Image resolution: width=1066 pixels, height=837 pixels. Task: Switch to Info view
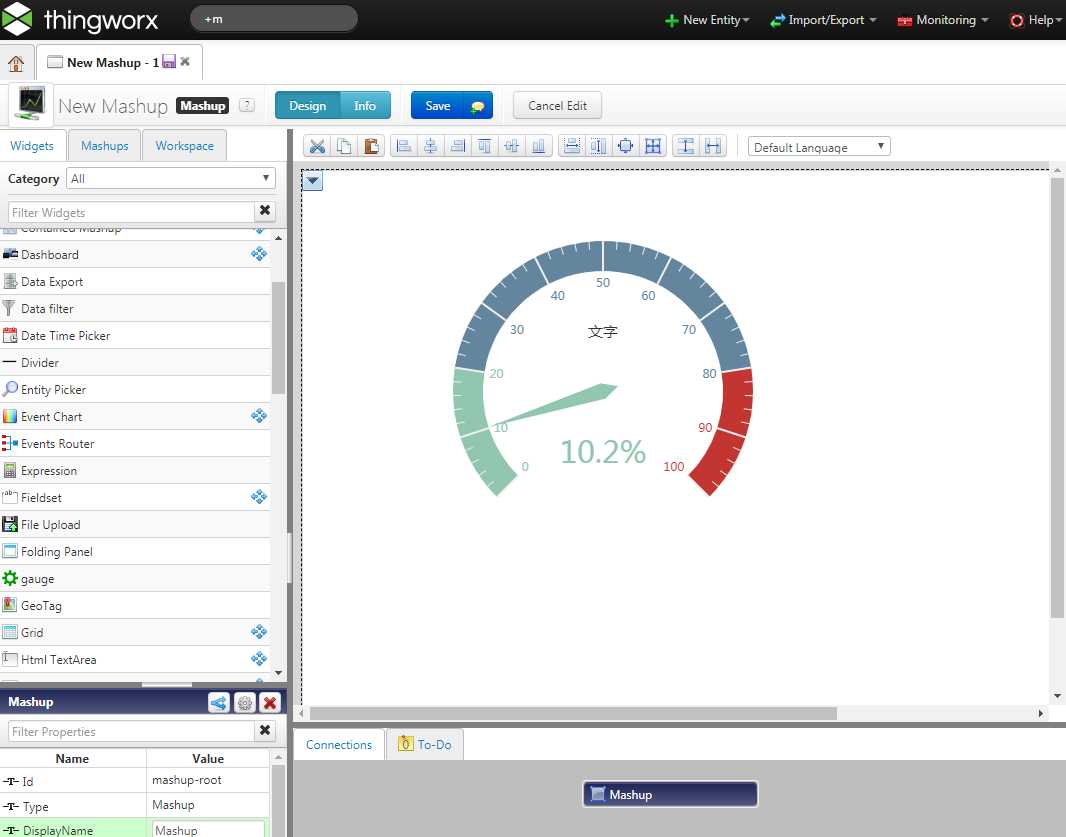tap(365, 105)
